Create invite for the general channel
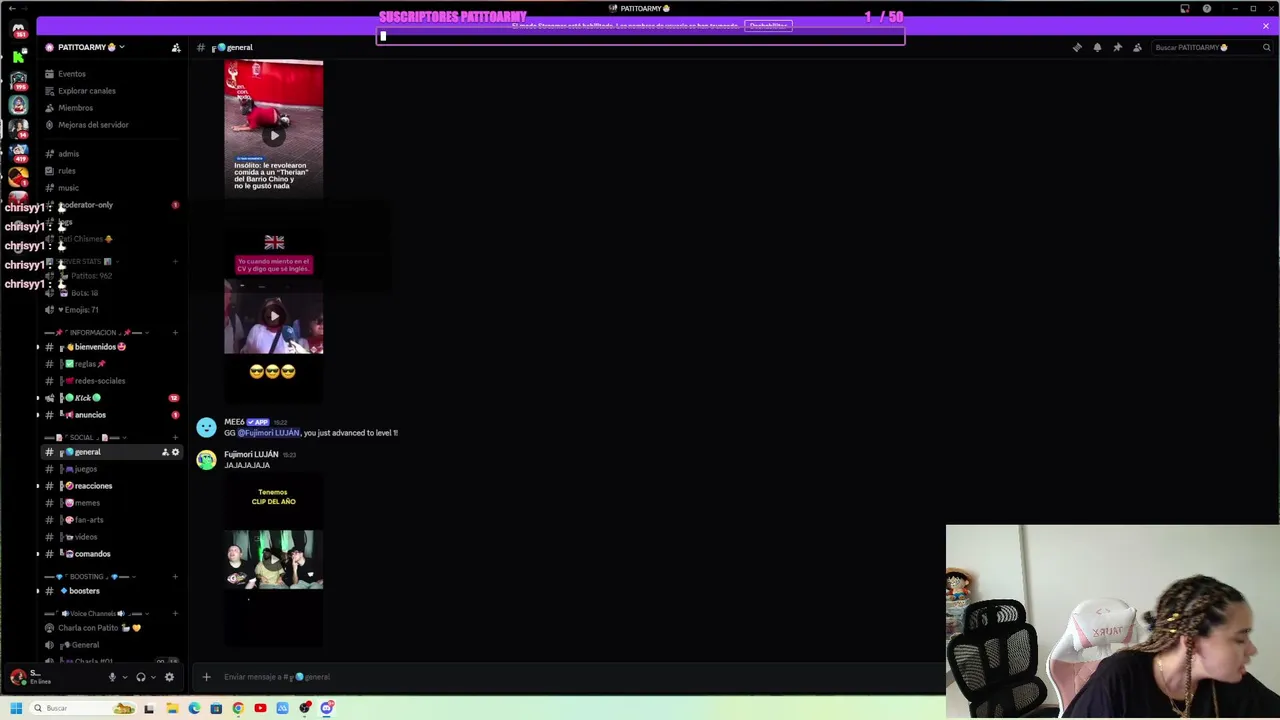This screenshot has height=720, width=1280. coord(165,452)
